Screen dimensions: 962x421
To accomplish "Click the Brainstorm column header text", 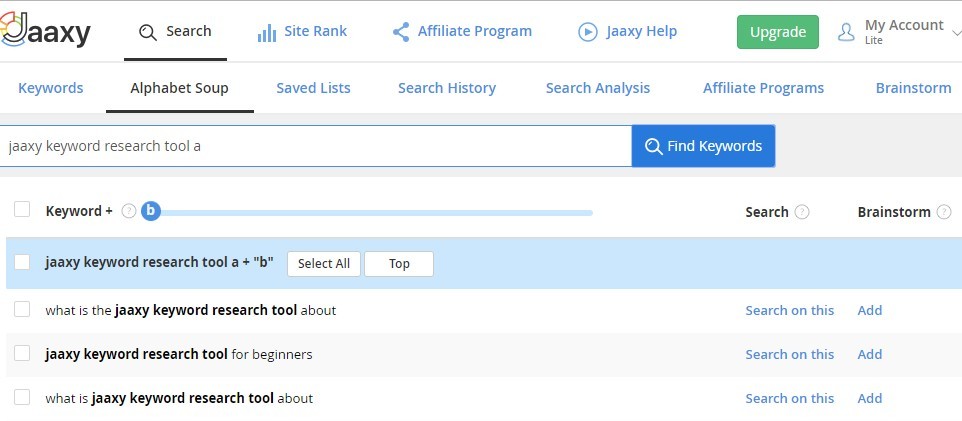I will (894, 212).
